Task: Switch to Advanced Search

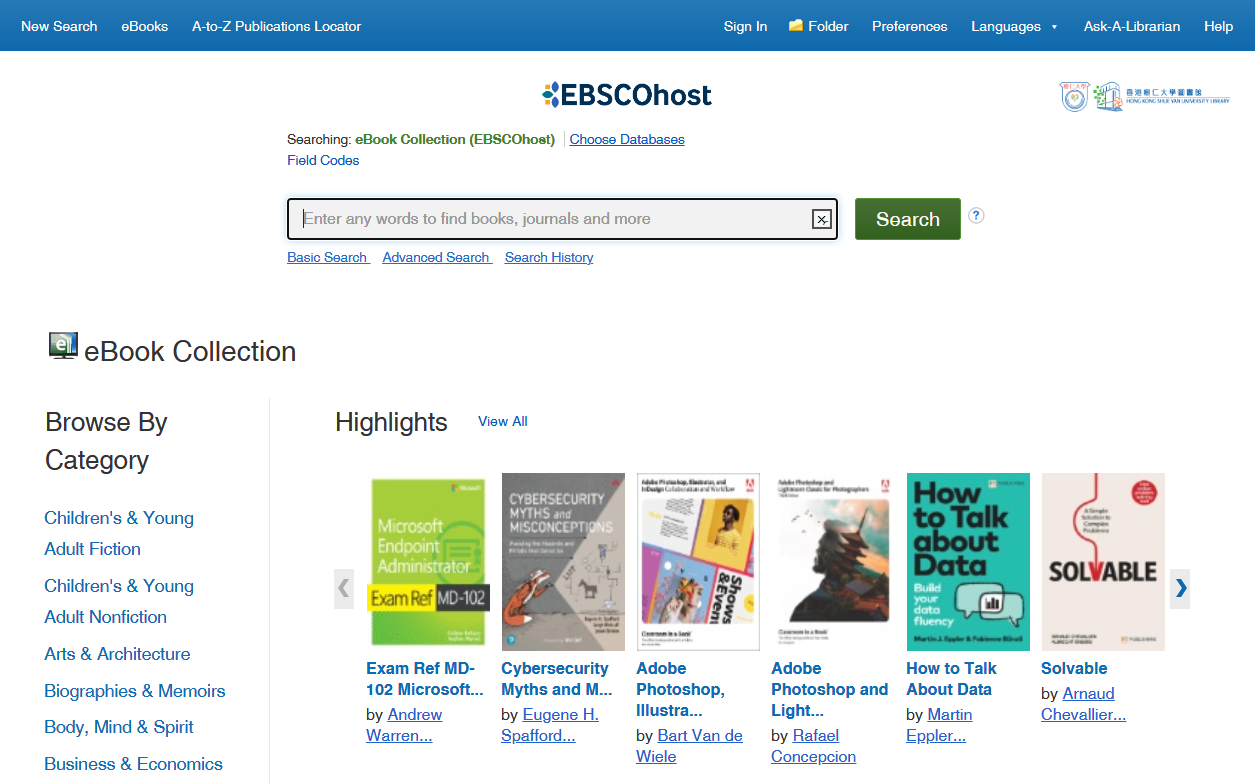Action: pos(436,257)
